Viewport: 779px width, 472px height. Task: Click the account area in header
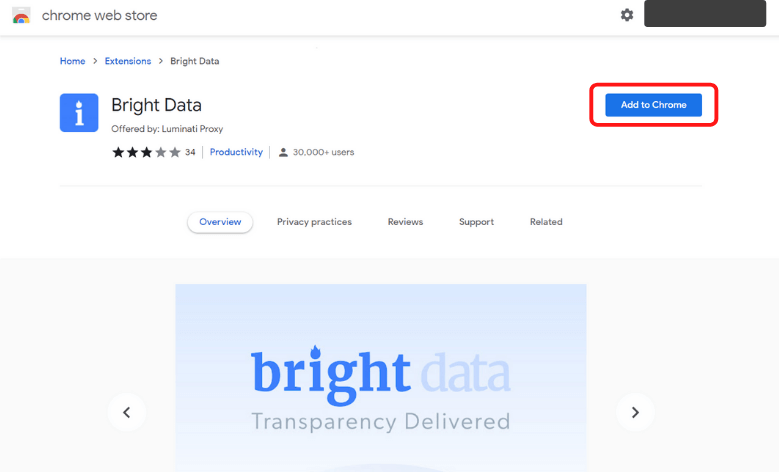[704, 15]
